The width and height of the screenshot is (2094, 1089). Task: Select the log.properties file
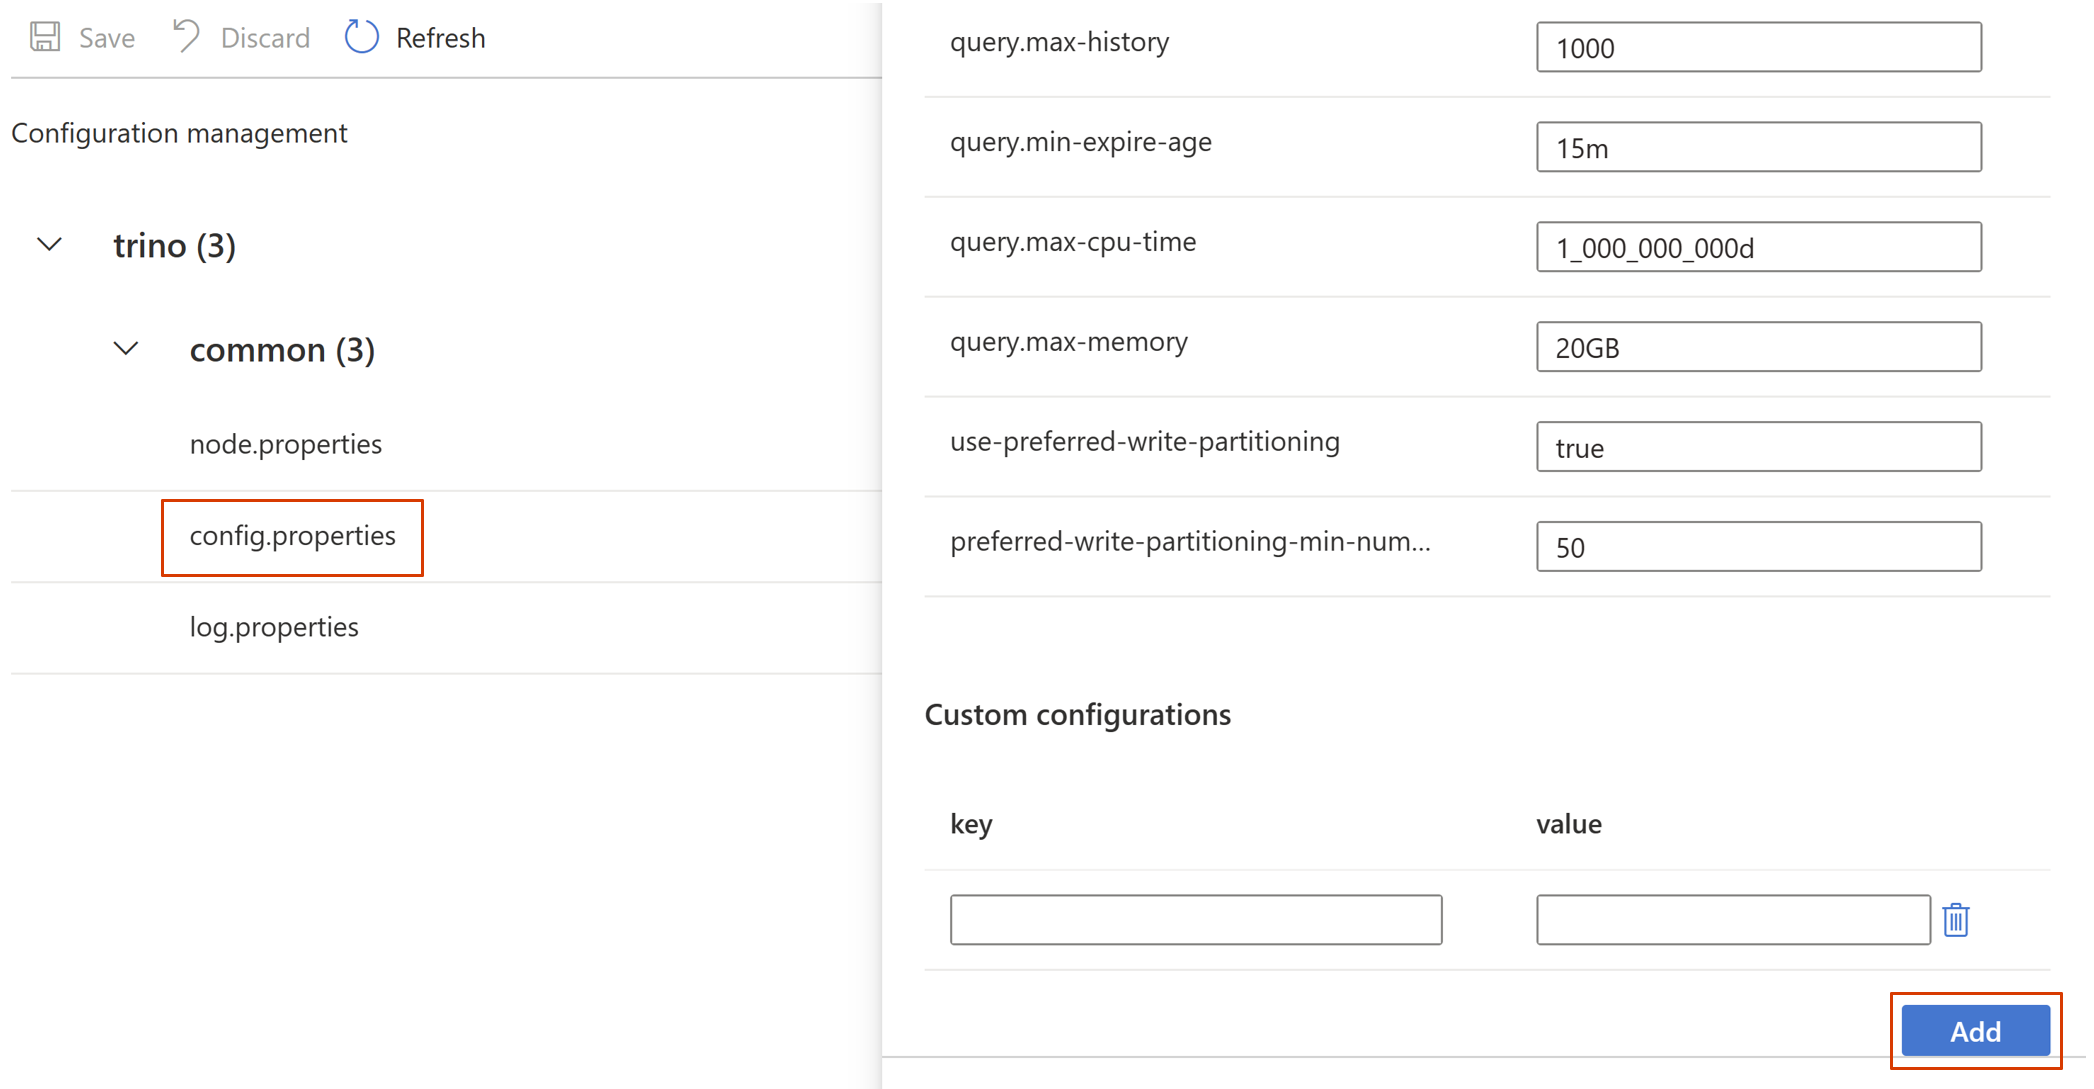click(273, 623)
